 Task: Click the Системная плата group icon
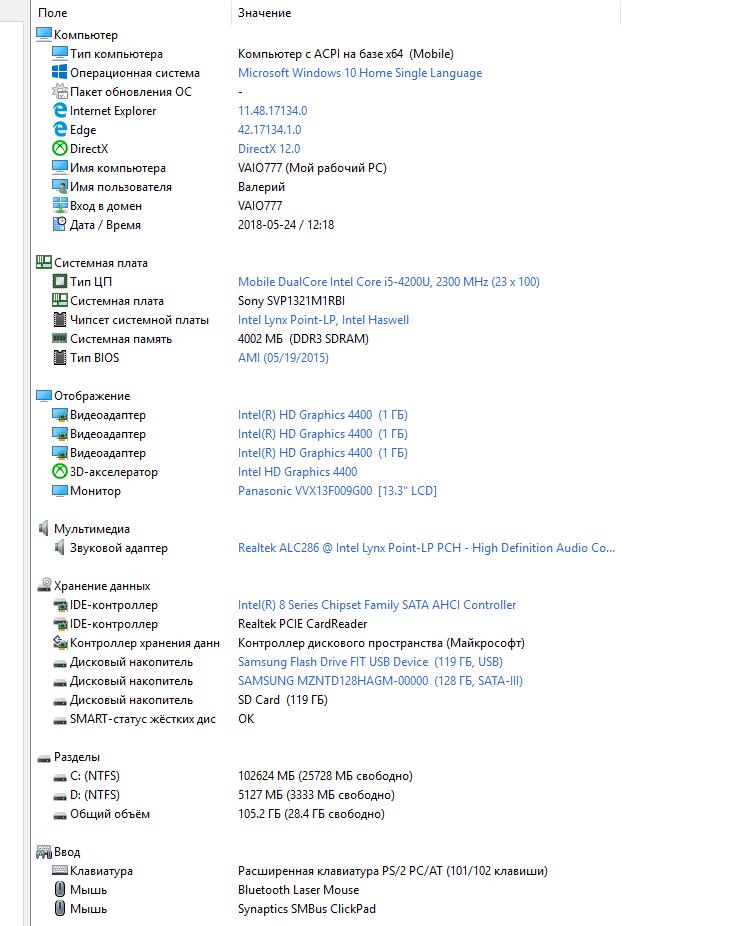coord(44,262)
